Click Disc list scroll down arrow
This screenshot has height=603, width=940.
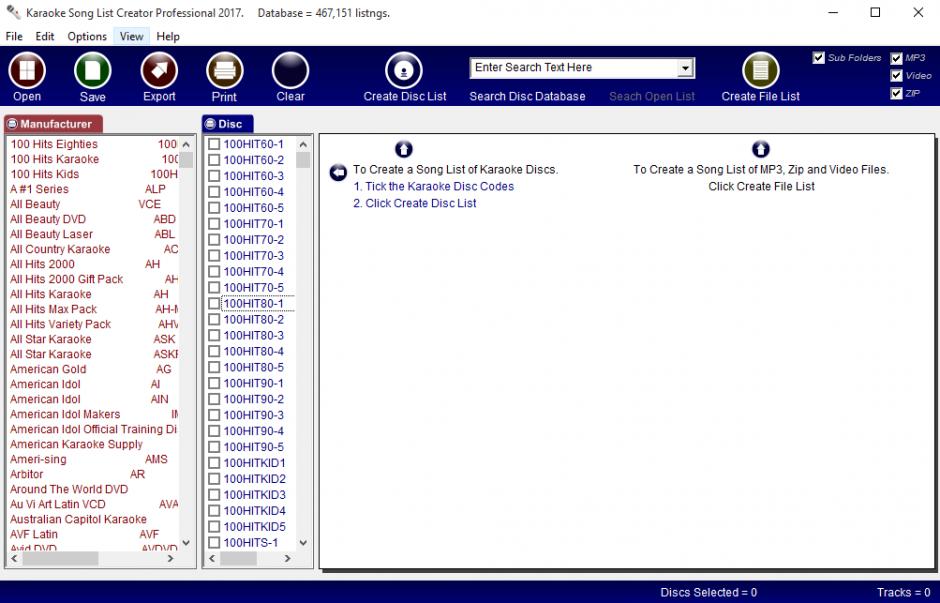point(303,542)
